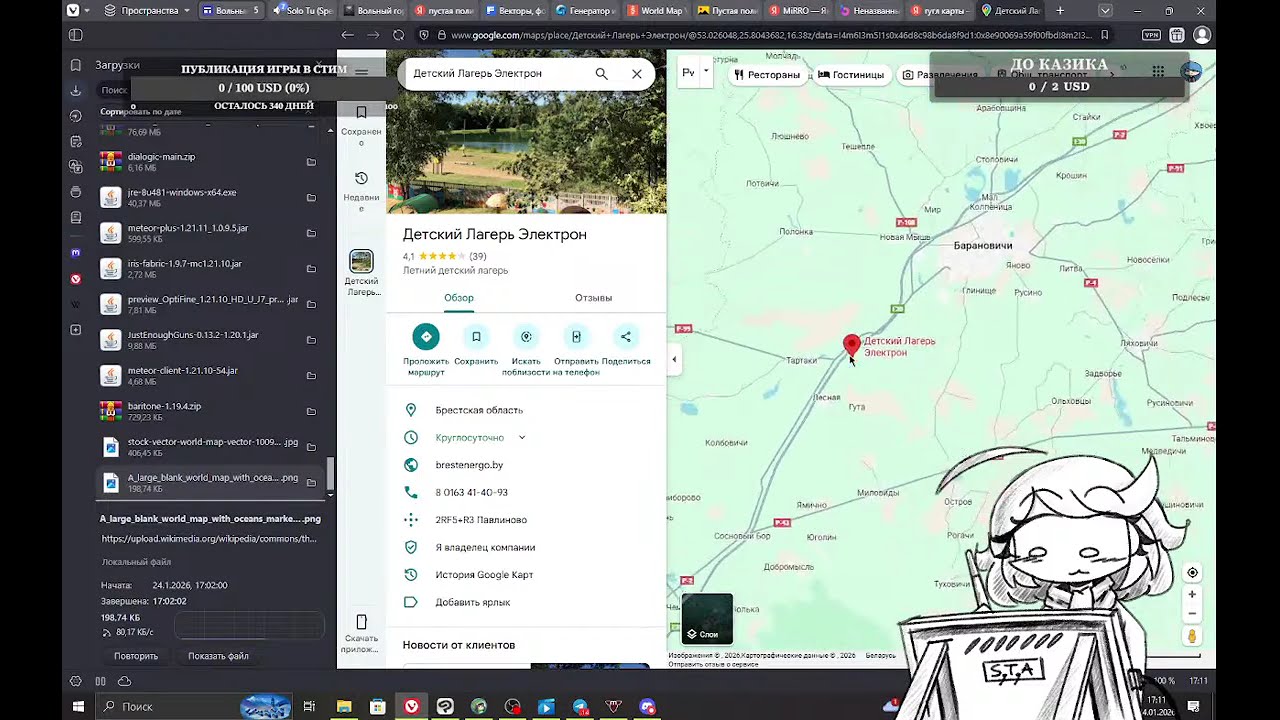Show folder for iris-fabric download
1280x720 pixels.
[311, 269]
